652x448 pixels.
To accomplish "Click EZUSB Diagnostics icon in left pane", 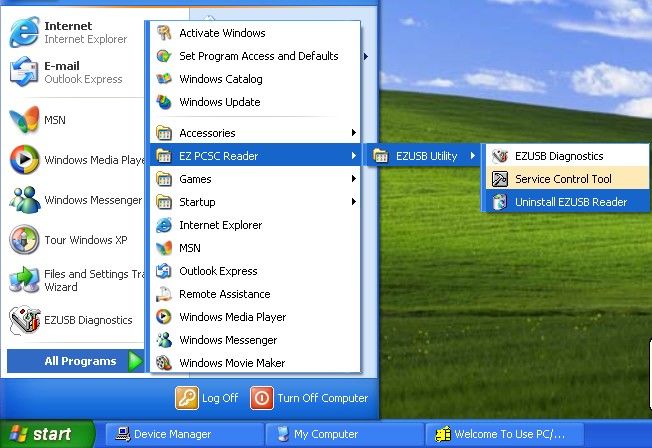I will (x=24, y=319).
